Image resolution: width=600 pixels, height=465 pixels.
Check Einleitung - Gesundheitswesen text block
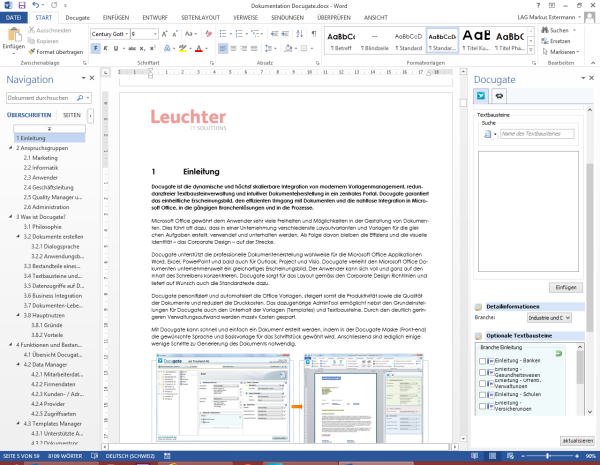(482, 372)
